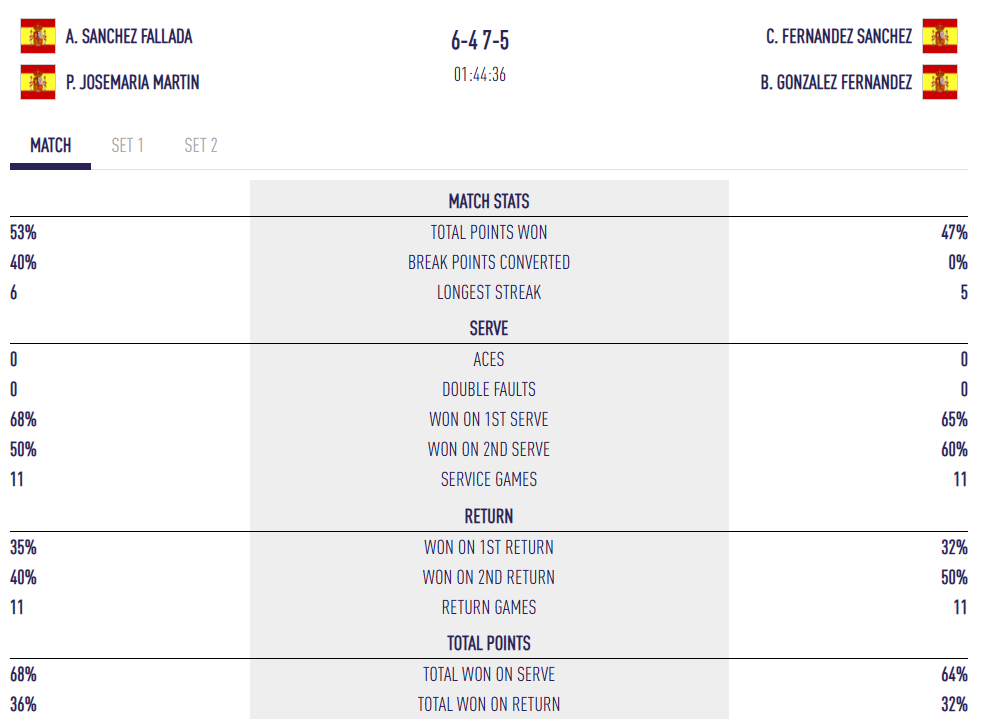This screenshot has width=982, height=723.
Task: Click Spain flag beside C. Fernandez Sanchez
Action: pos(940,36)
